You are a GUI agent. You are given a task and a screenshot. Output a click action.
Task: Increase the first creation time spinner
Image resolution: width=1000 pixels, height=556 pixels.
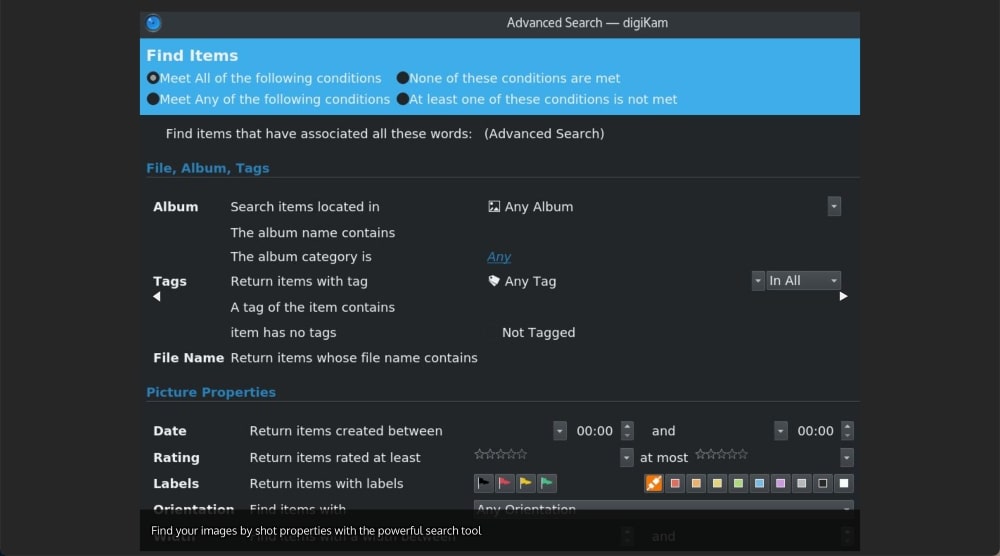click(627, 426)
